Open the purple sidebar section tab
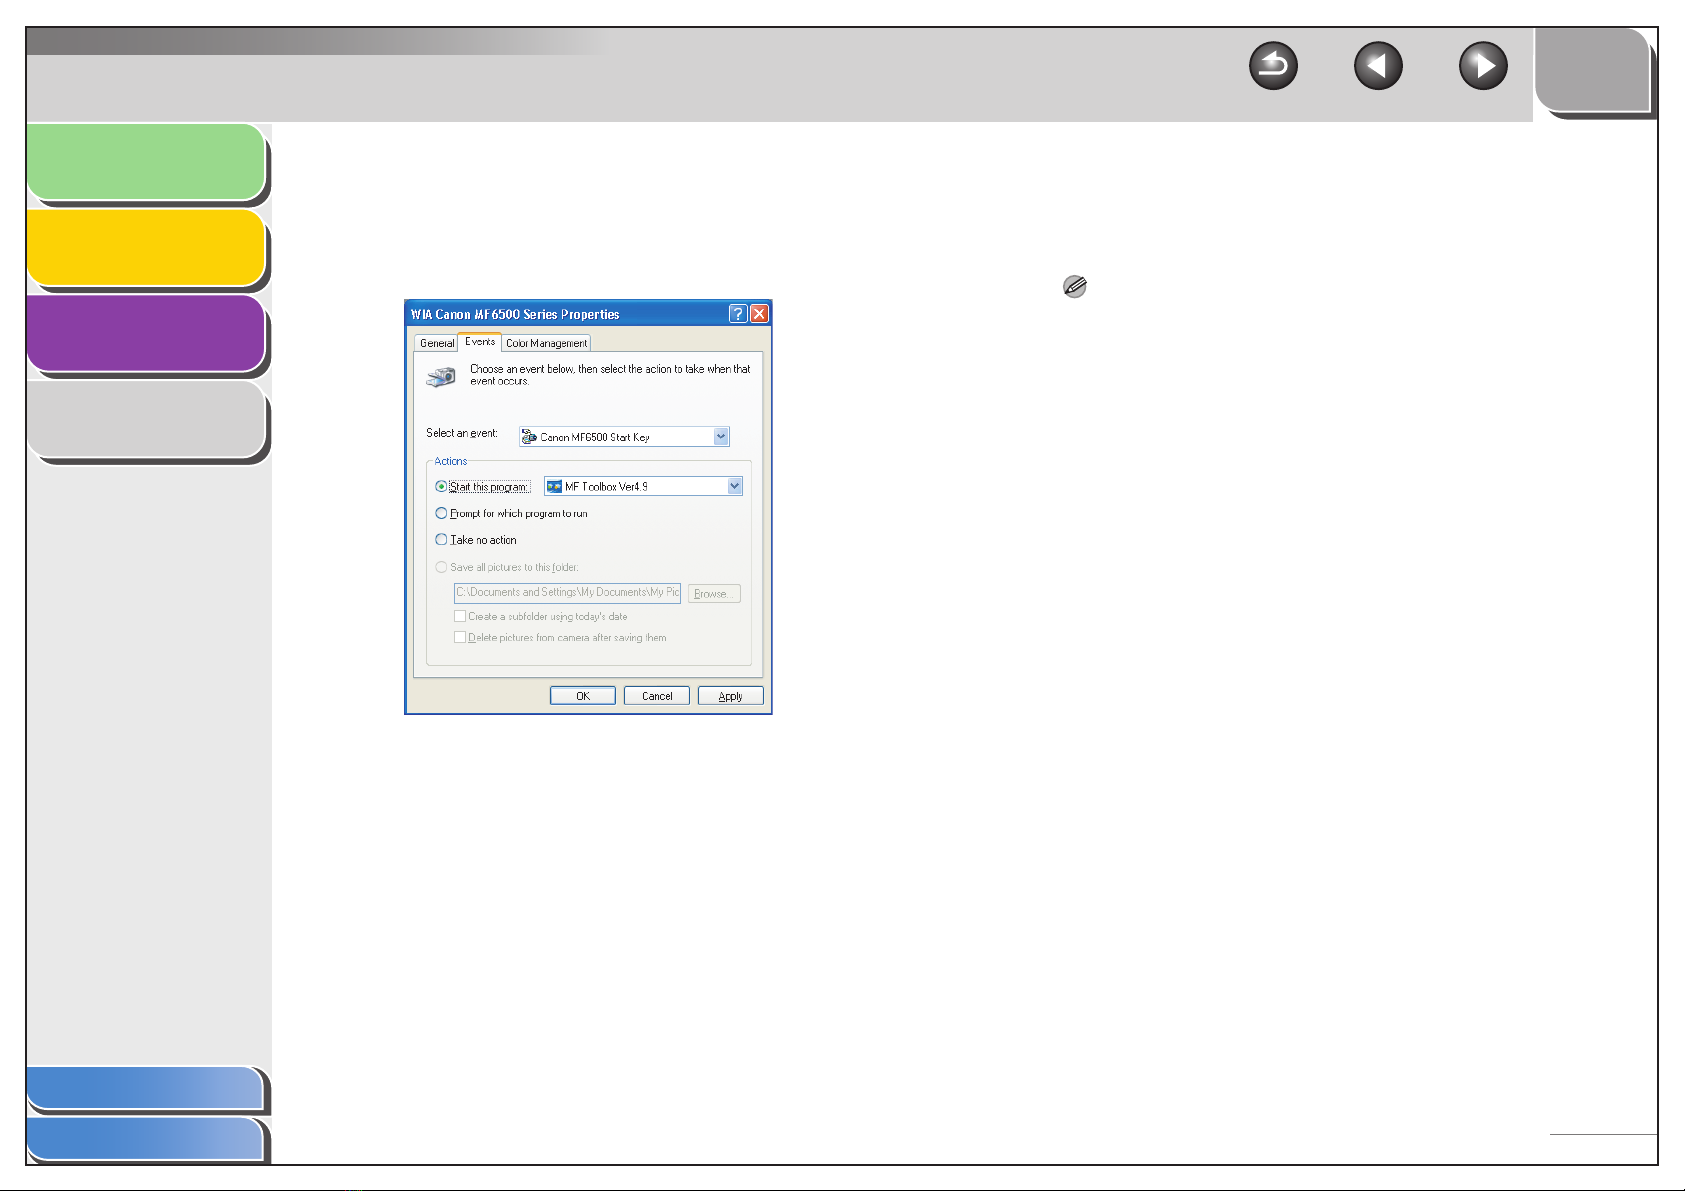 [146, 333]
